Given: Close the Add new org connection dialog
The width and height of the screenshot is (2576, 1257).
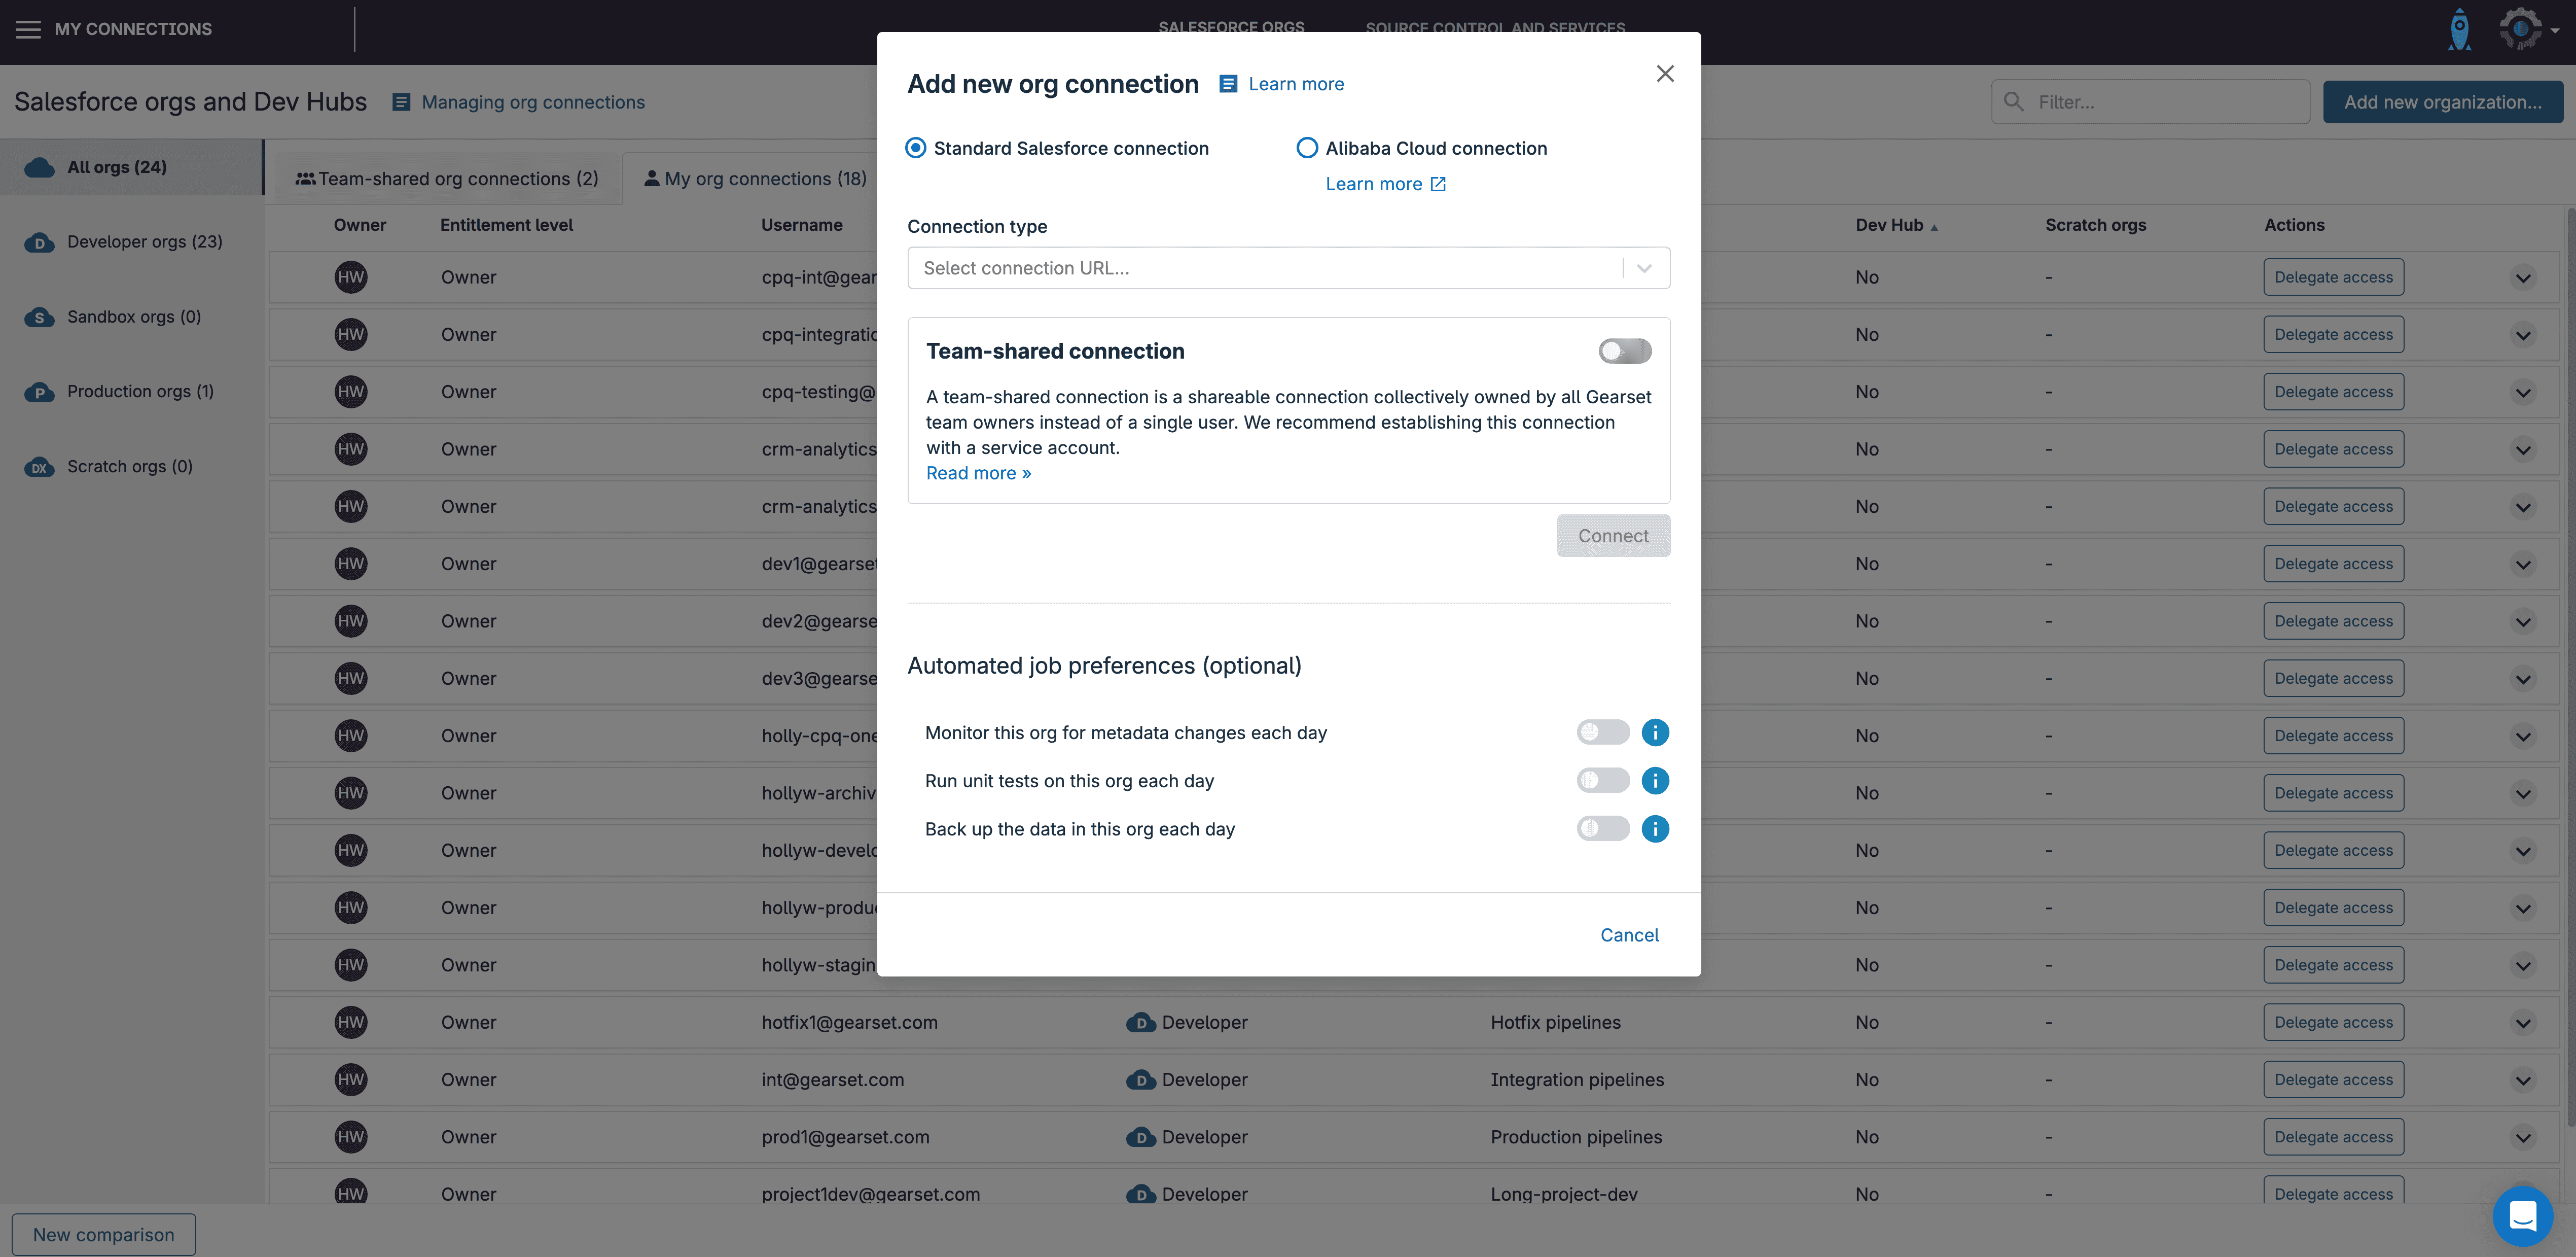Looking at the screenshot, I should 1665,74.
